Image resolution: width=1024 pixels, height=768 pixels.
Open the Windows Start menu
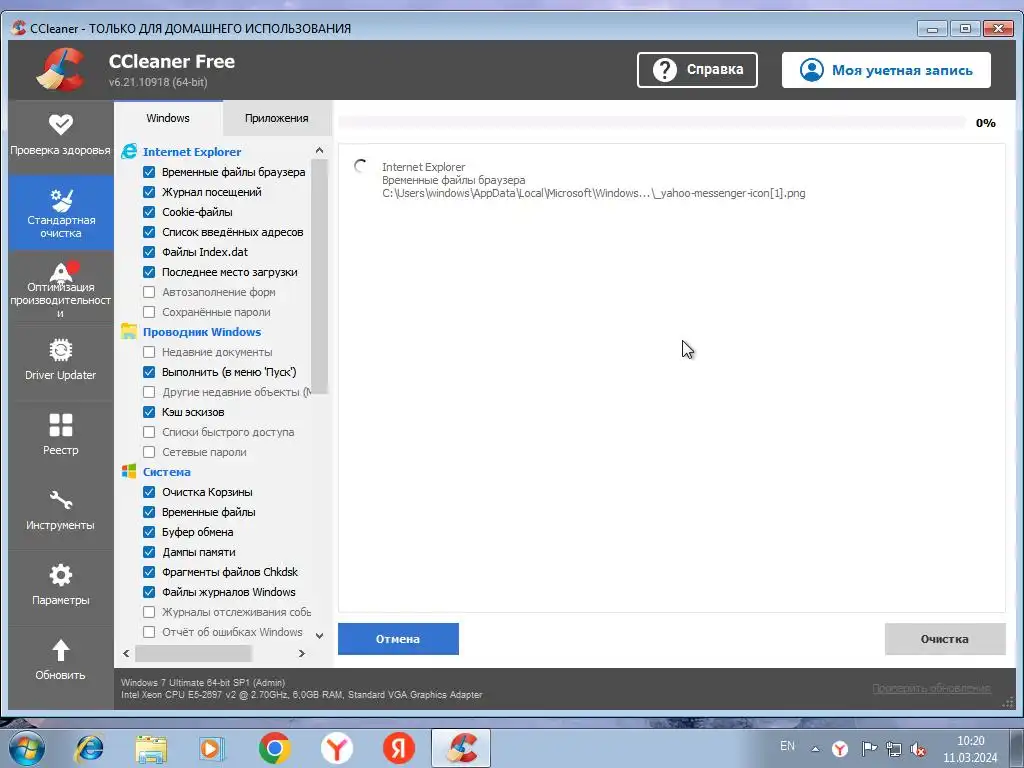tap(26, 748)
